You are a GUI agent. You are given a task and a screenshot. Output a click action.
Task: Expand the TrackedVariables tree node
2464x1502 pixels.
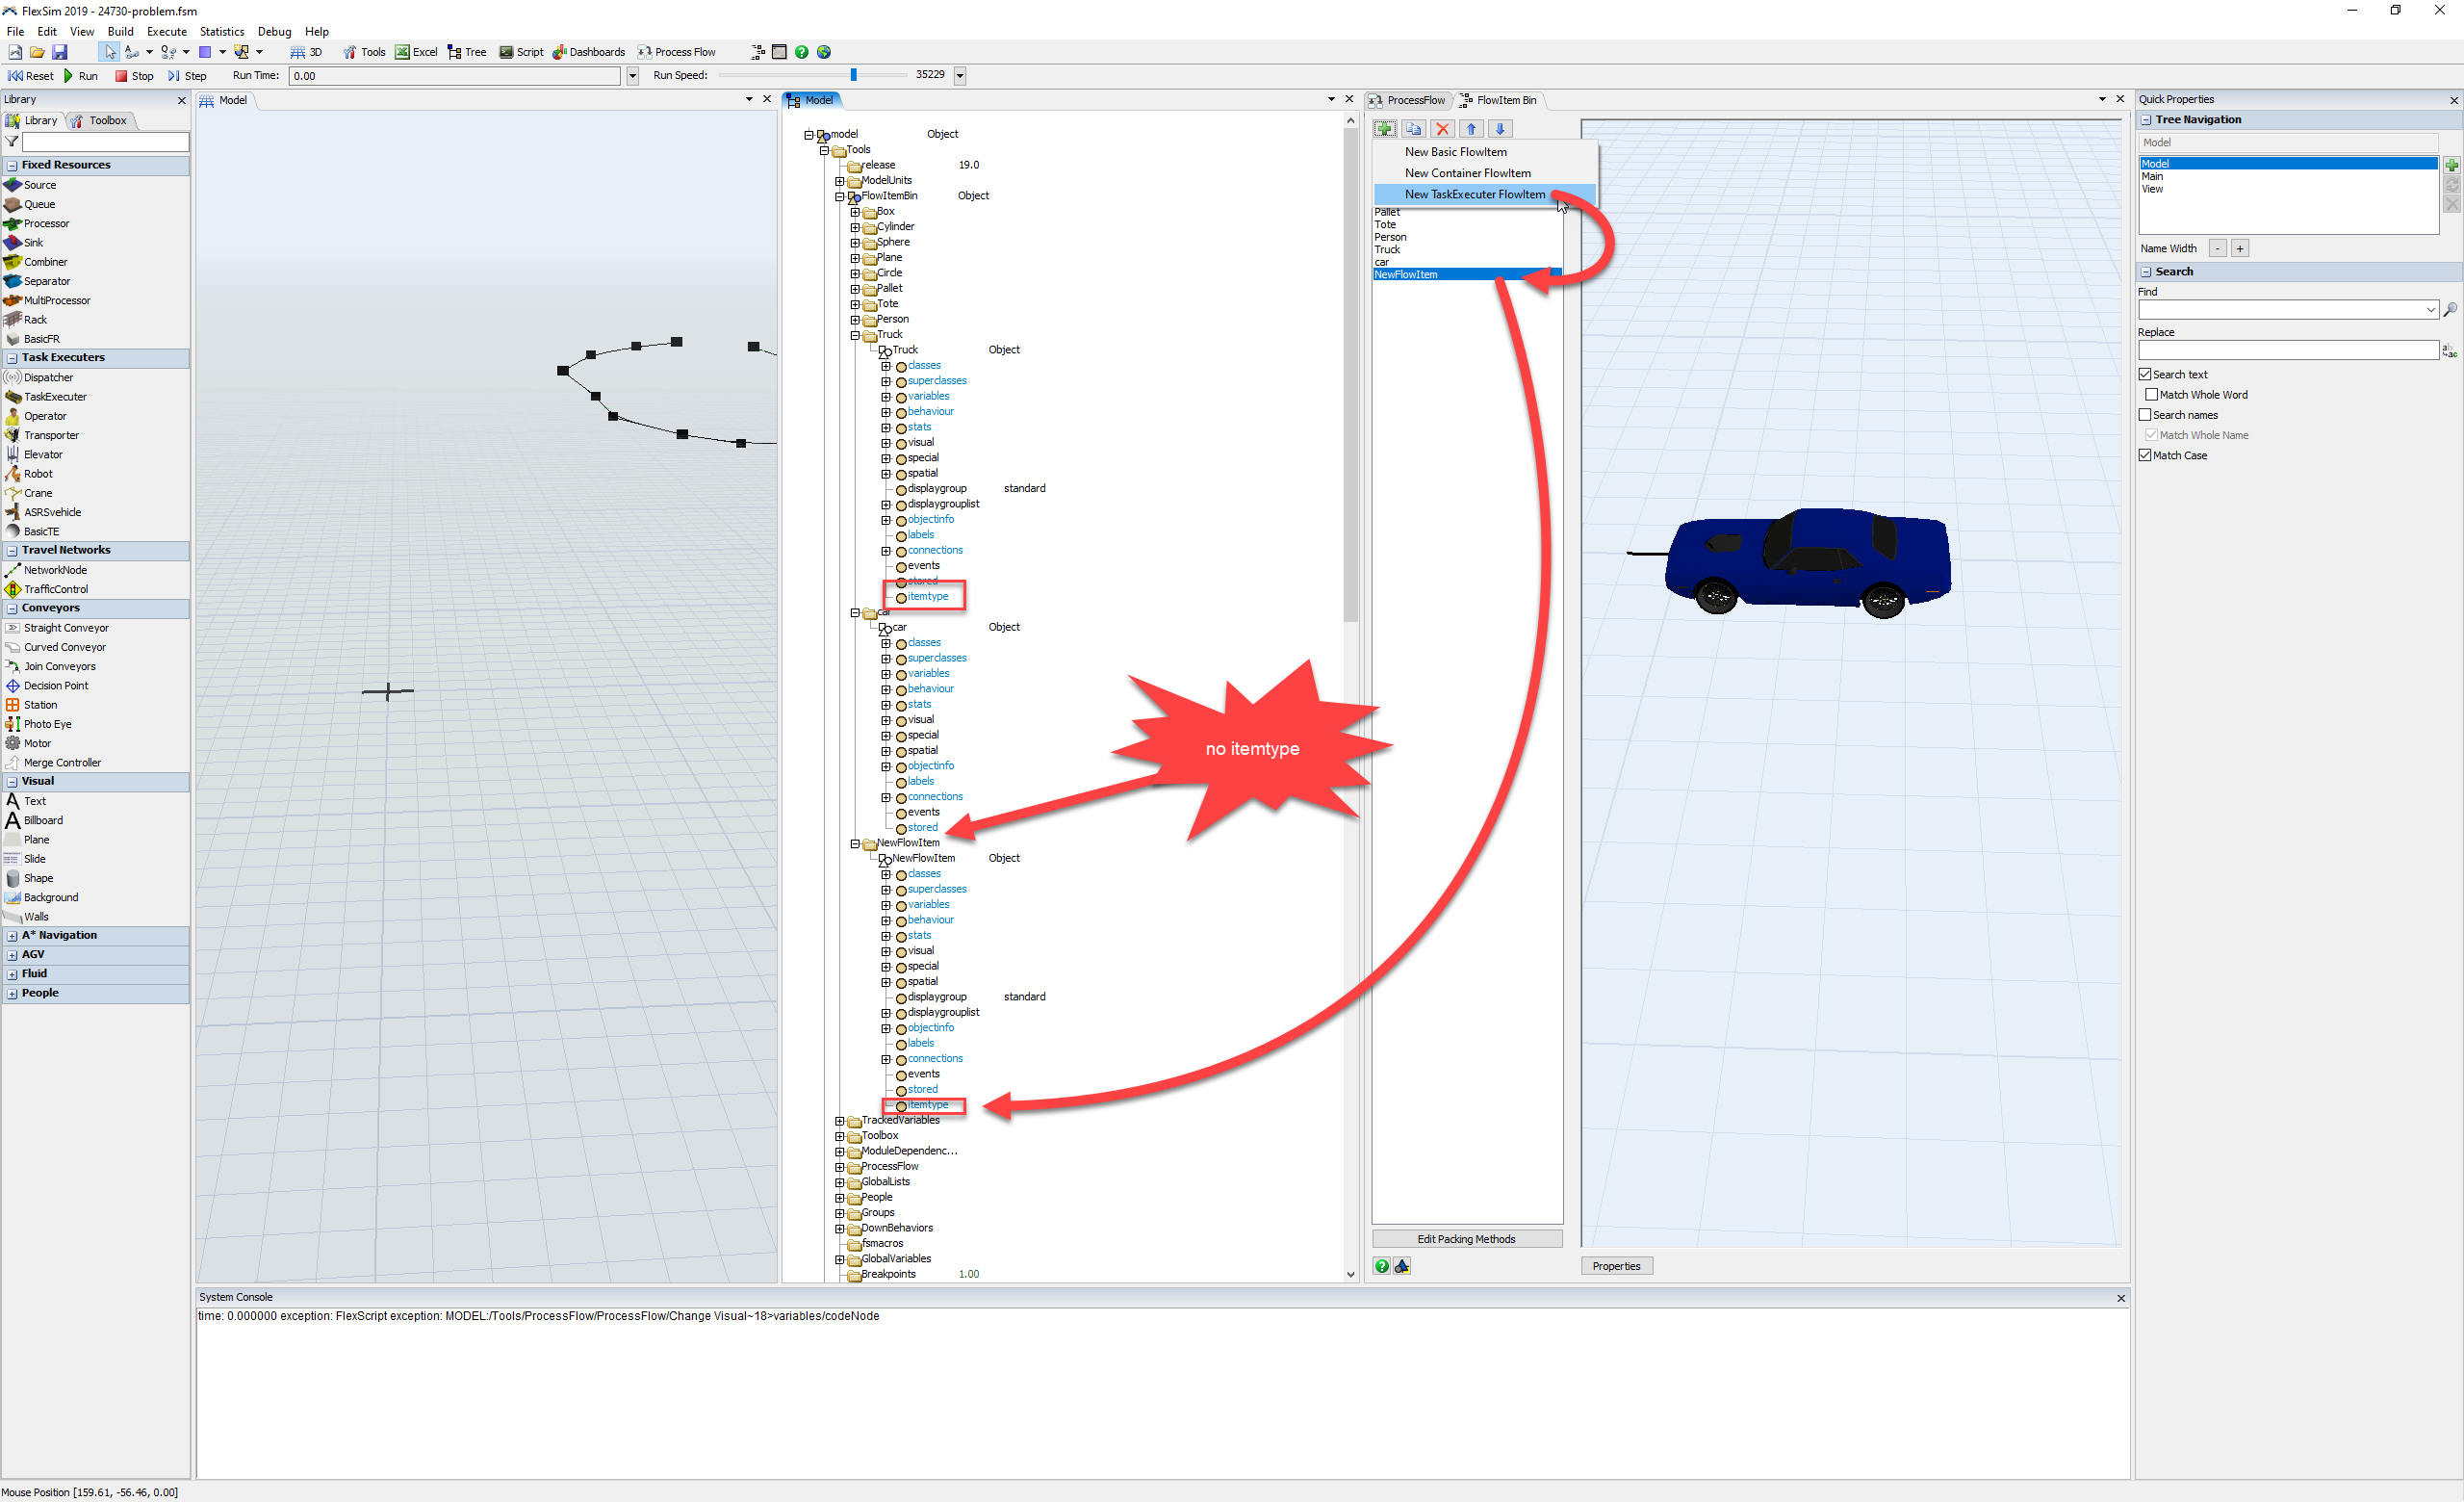pyautogui.click(x=840, y=1121)
